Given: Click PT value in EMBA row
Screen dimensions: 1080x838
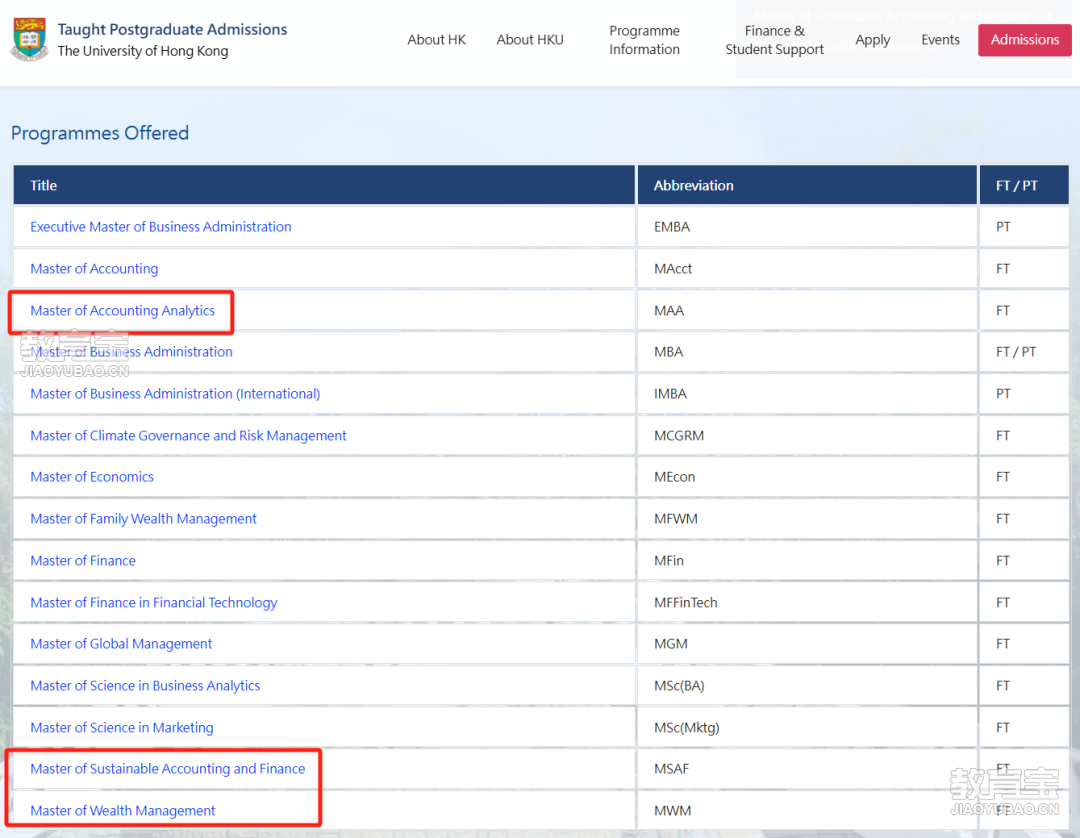Looking at the screenshot, I should 1004,227.
